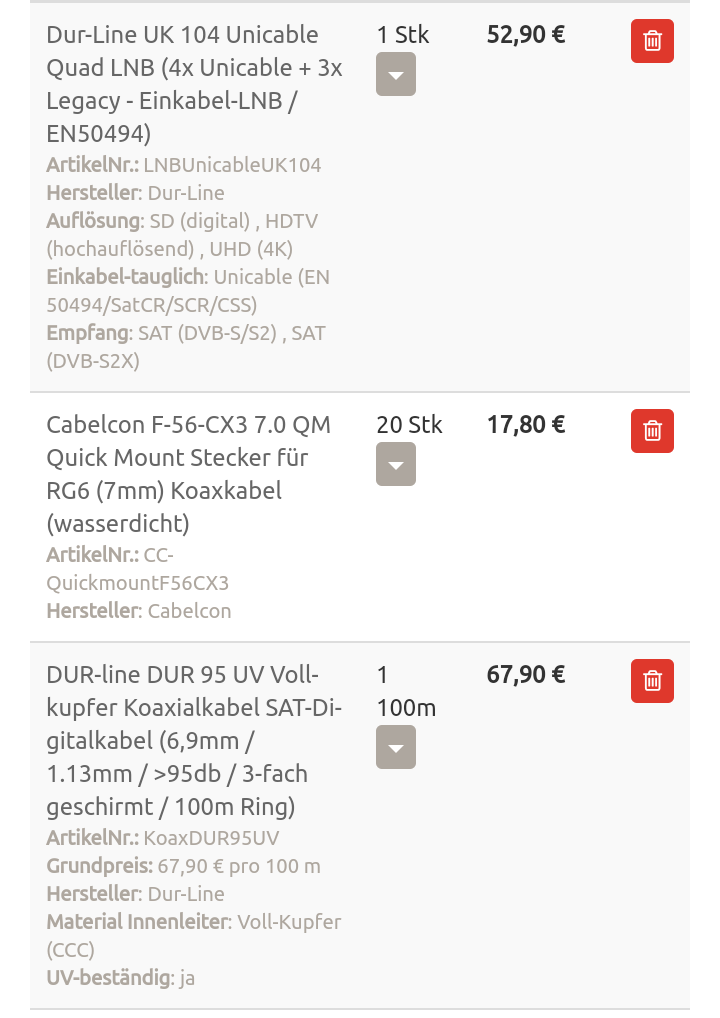Open the DUR-line DUR 95 UV Koaxialkabel product
The width and height of the screenshot is (720, 1018).
pyautogui.click(x=194, y=740)
